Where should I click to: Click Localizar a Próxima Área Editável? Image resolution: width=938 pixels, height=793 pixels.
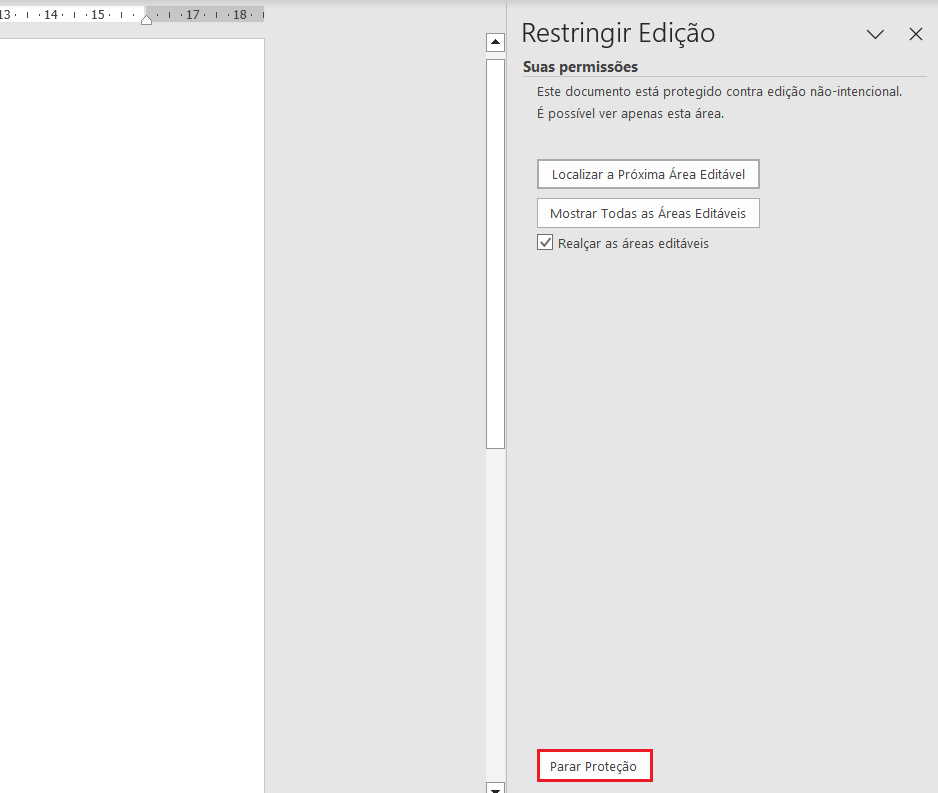point(648,174)
